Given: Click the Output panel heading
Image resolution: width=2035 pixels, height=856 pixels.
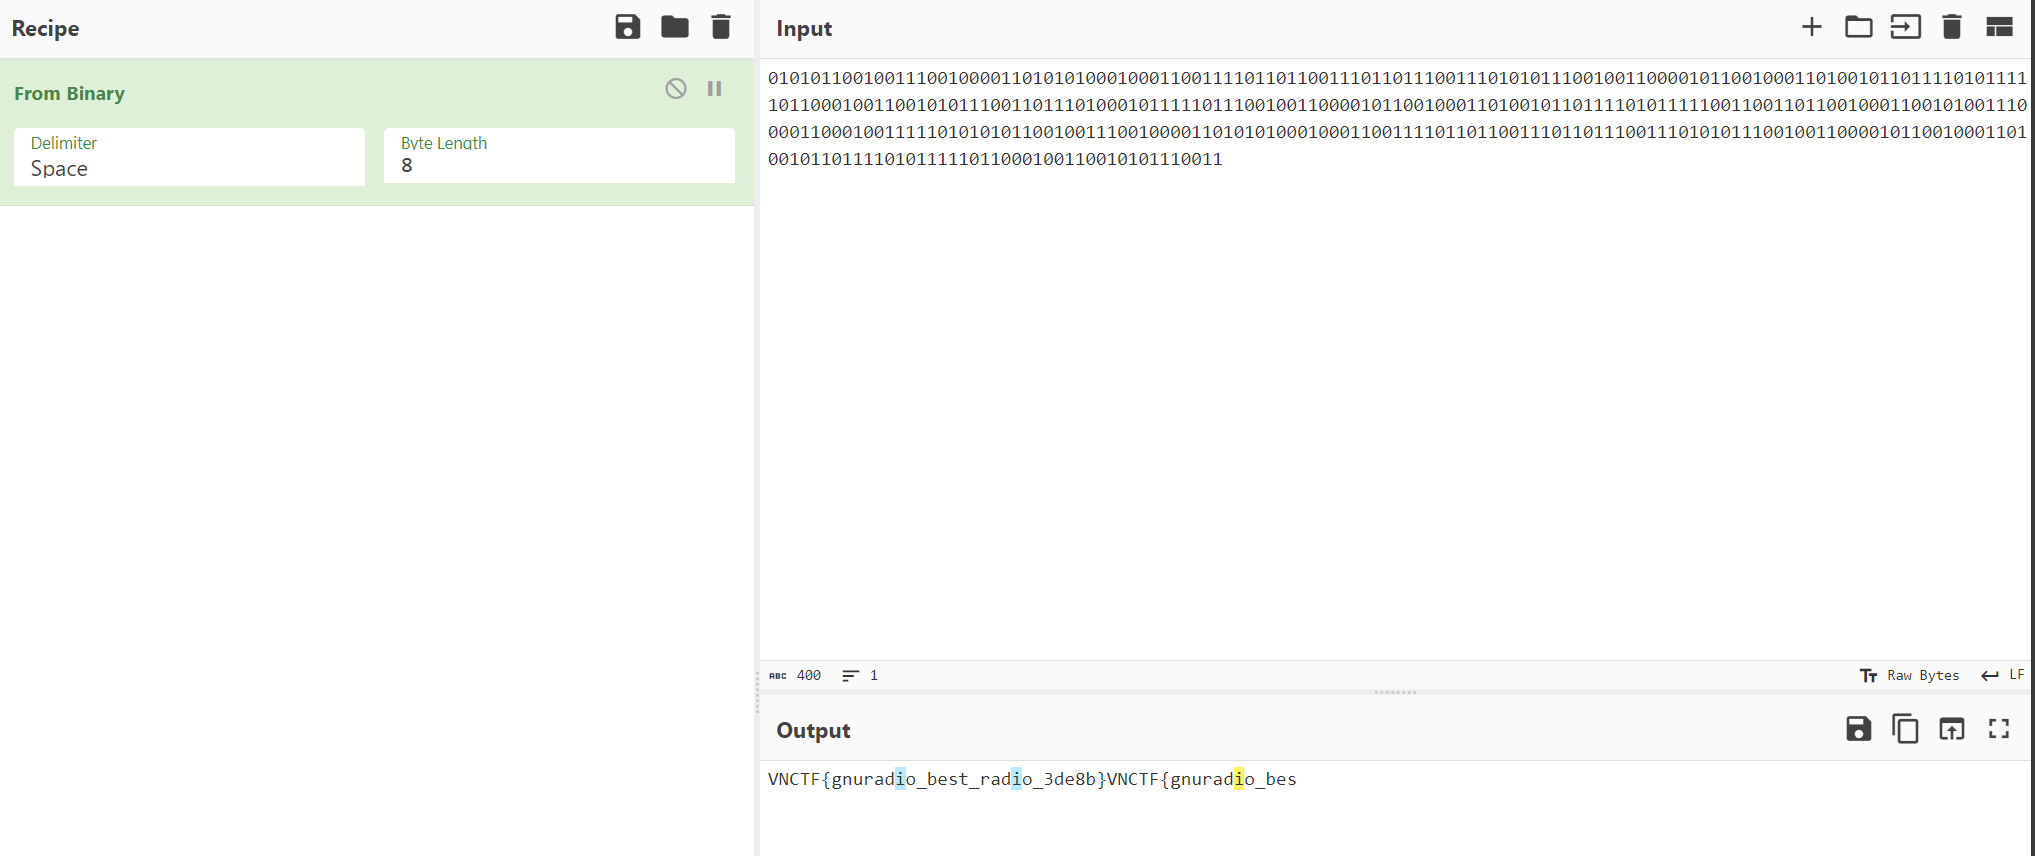Looking at the screenshot, I should pyautogui.click(x=813, y=730).
